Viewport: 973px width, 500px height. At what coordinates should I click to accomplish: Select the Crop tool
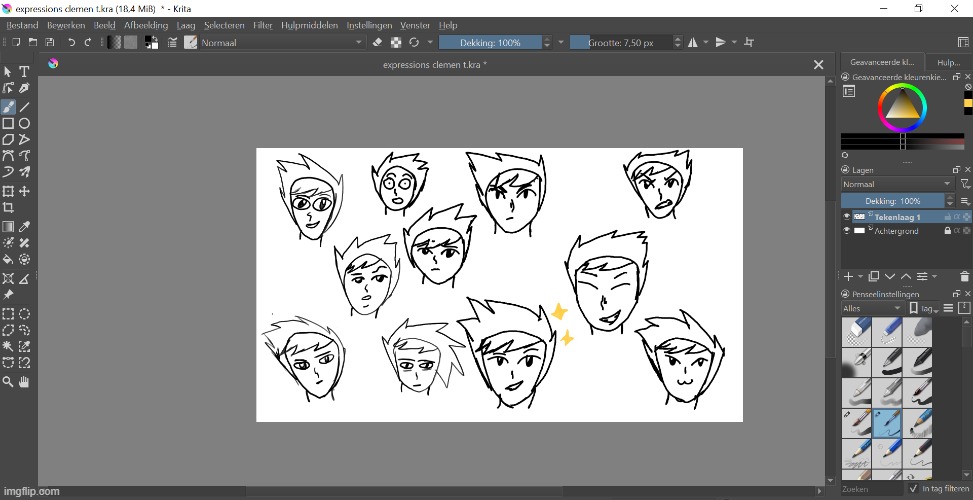coord(8,208)
